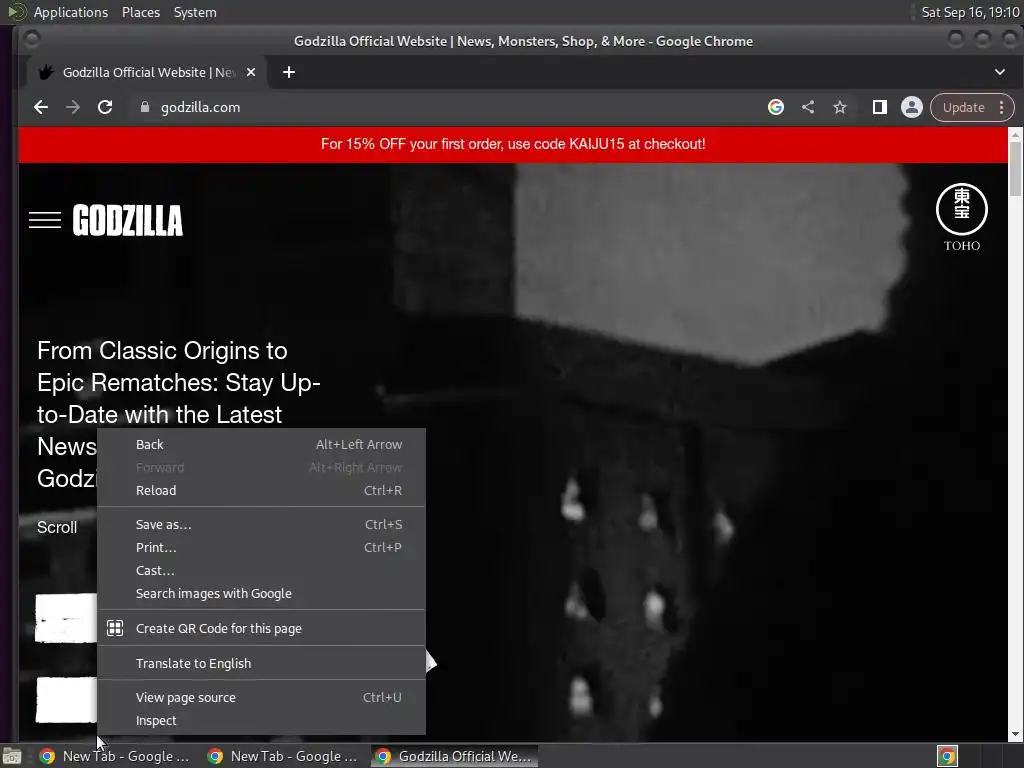
Task: Click the show desktop icon in bottom panel
Action: pyautogui.click(x=12, y=756)
